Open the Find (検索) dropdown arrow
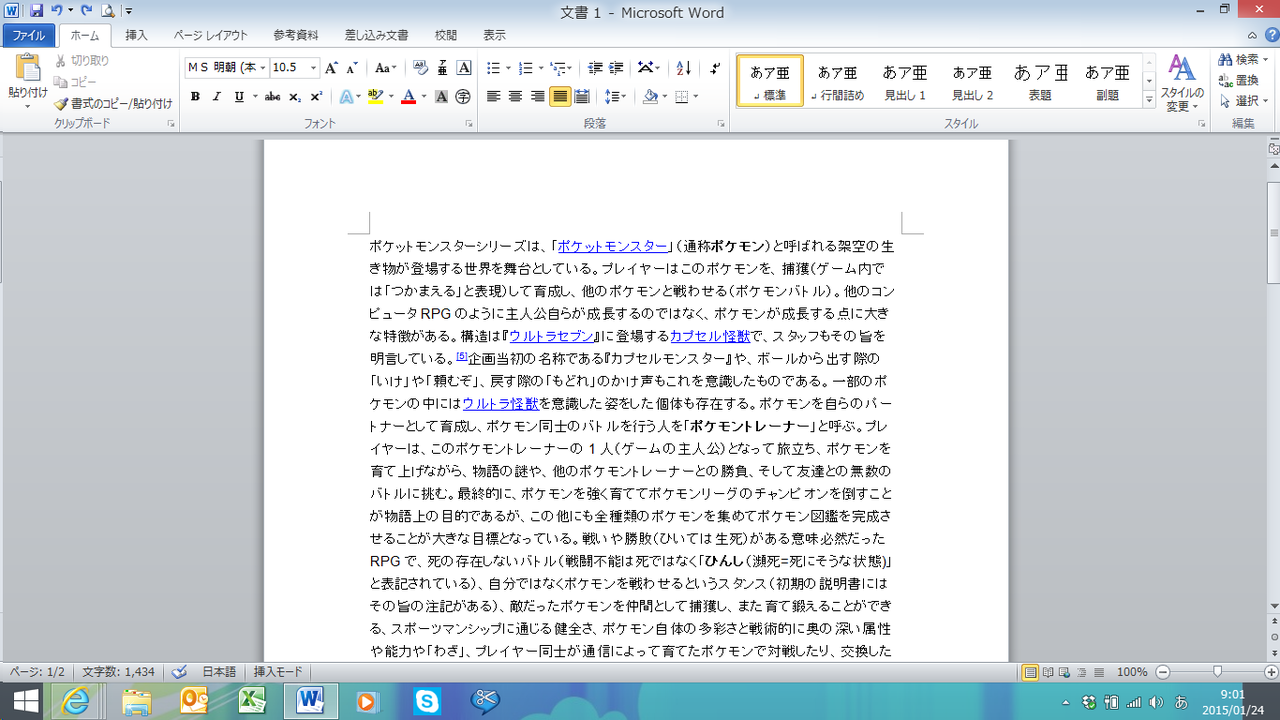Viewport: 1280px width, 720px height. pos(1266,59)
